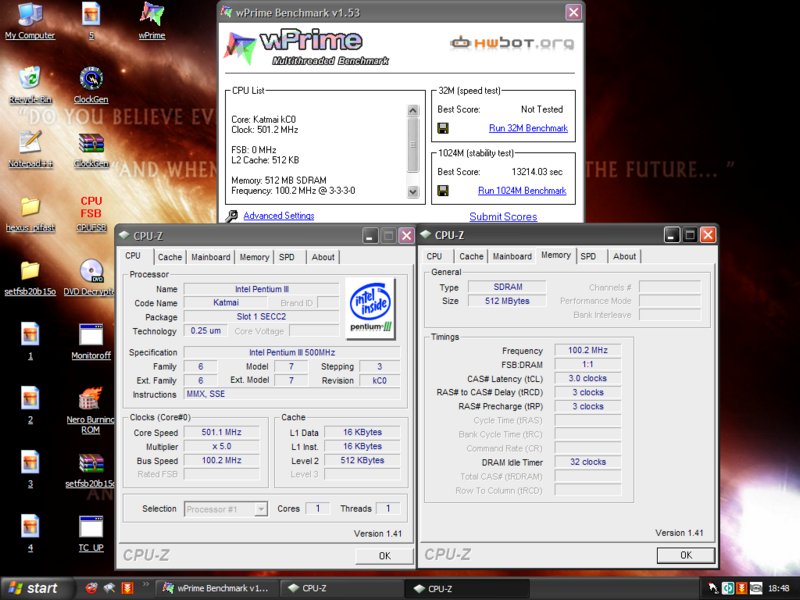
Task: Click OK in left CPU-Z window
Action: click(384, 556)
